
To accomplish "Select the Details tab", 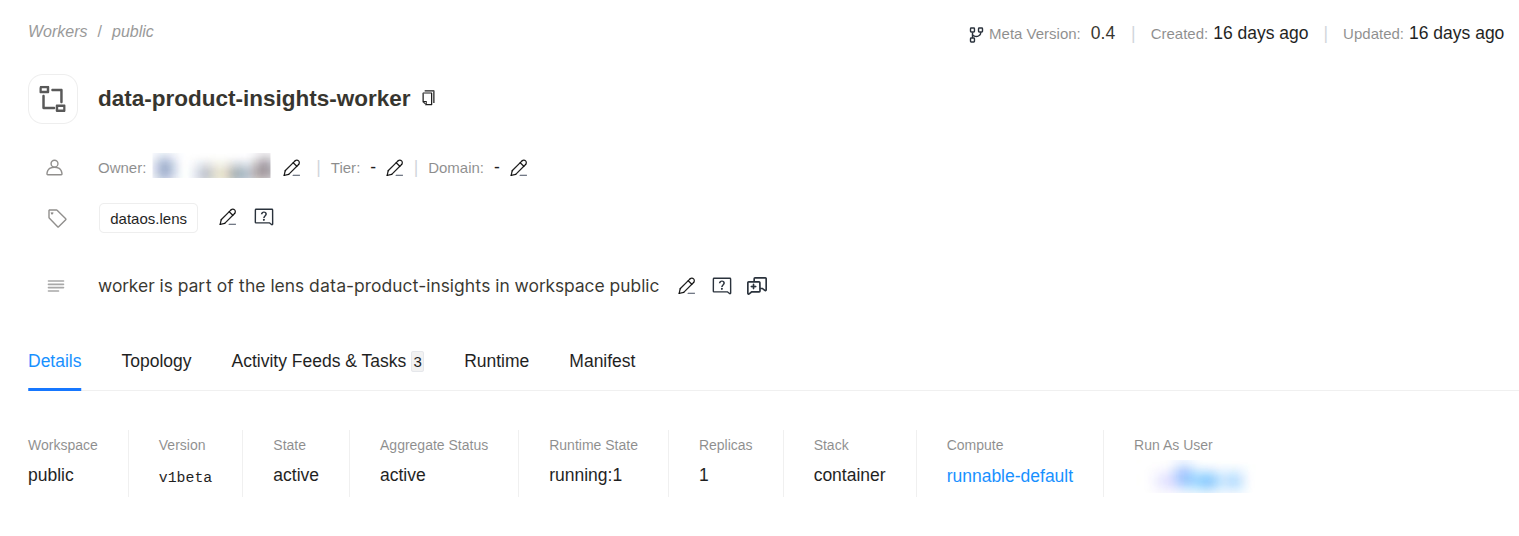I will click(55, 361).
